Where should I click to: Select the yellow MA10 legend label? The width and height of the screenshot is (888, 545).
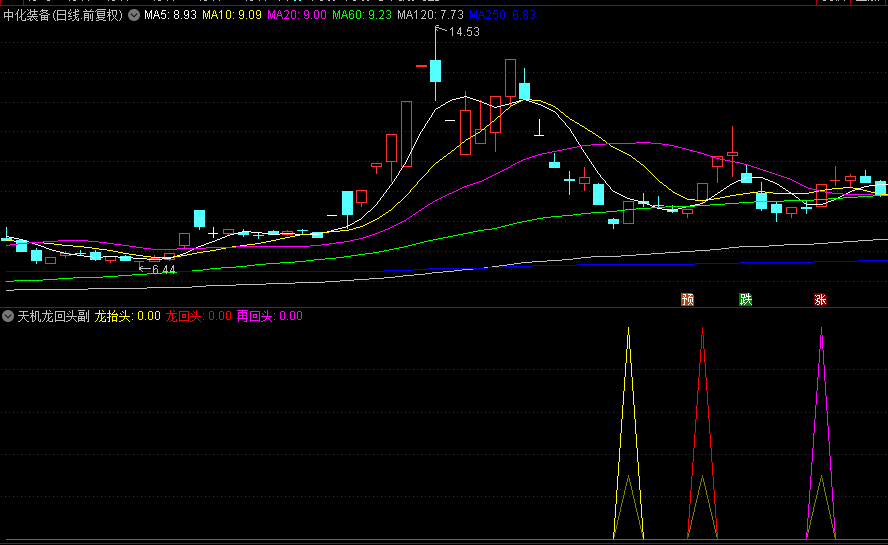coord(233,16)
